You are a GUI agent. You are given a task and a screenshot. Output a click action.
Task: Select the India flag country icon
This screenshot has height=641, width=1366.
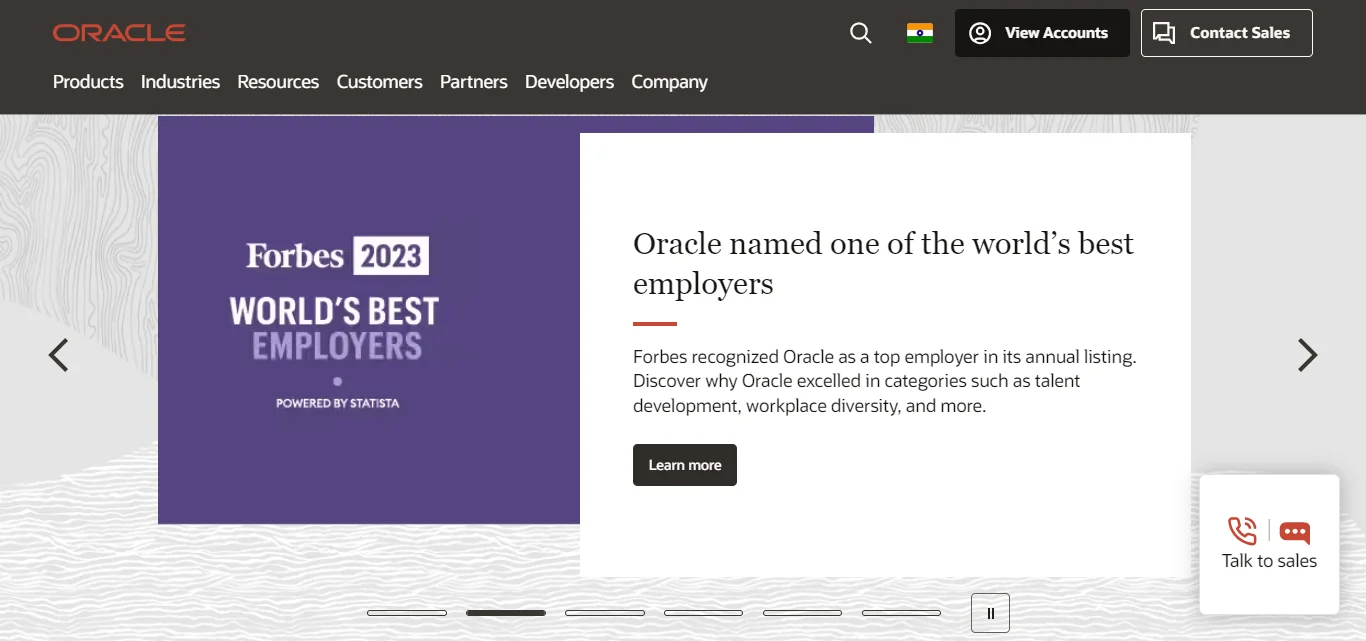click(920, 33)
